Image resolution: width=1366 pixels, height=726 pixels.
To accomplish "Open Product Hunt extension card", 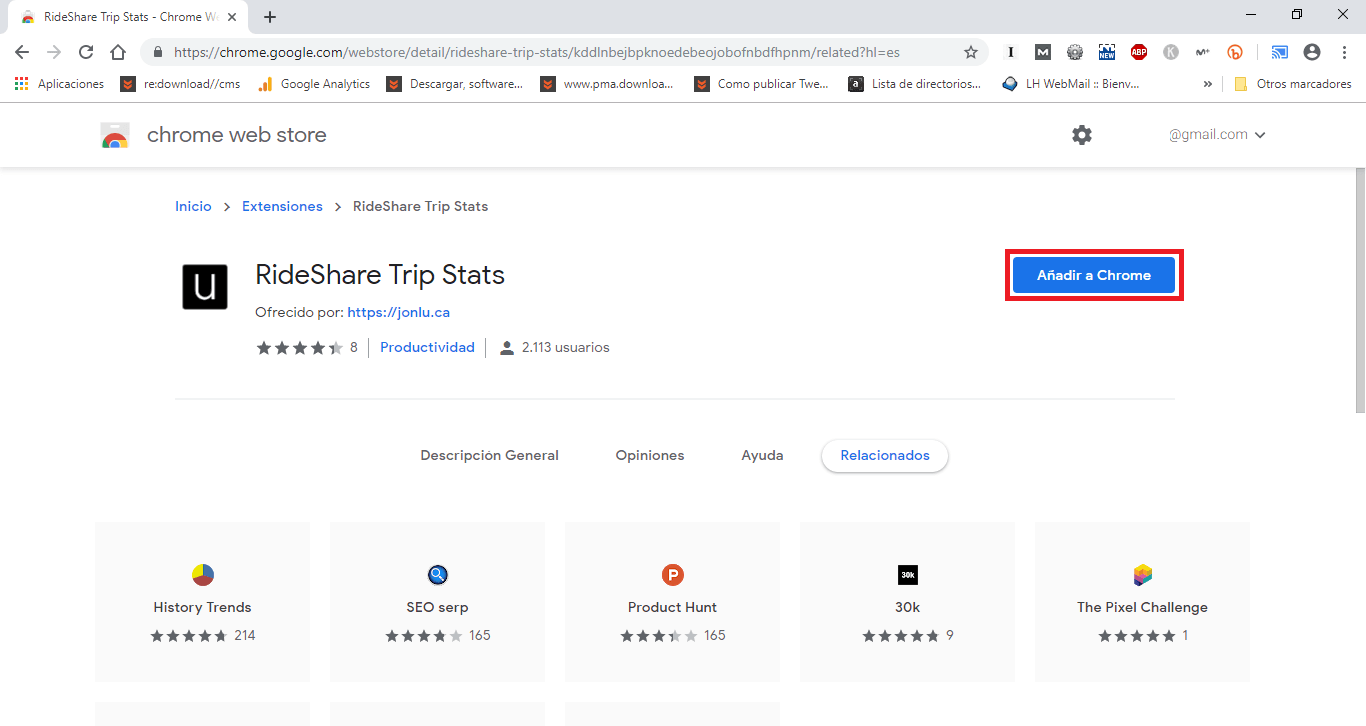I will 672,602.
